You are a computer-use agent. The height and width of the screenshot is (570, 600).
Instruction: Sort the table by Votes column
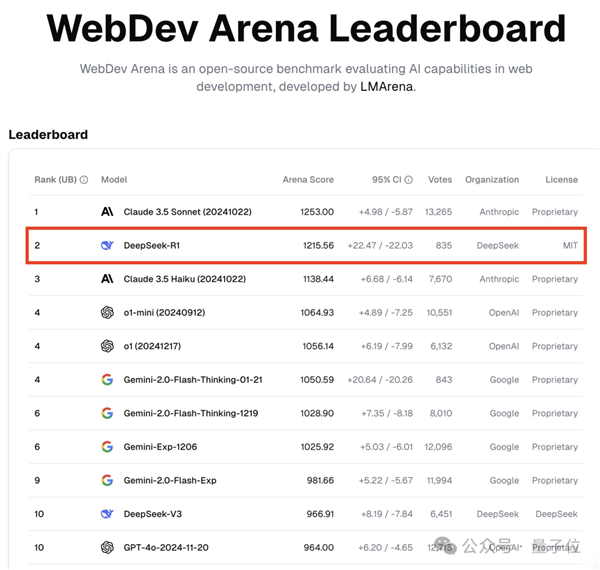pos(440,180)
